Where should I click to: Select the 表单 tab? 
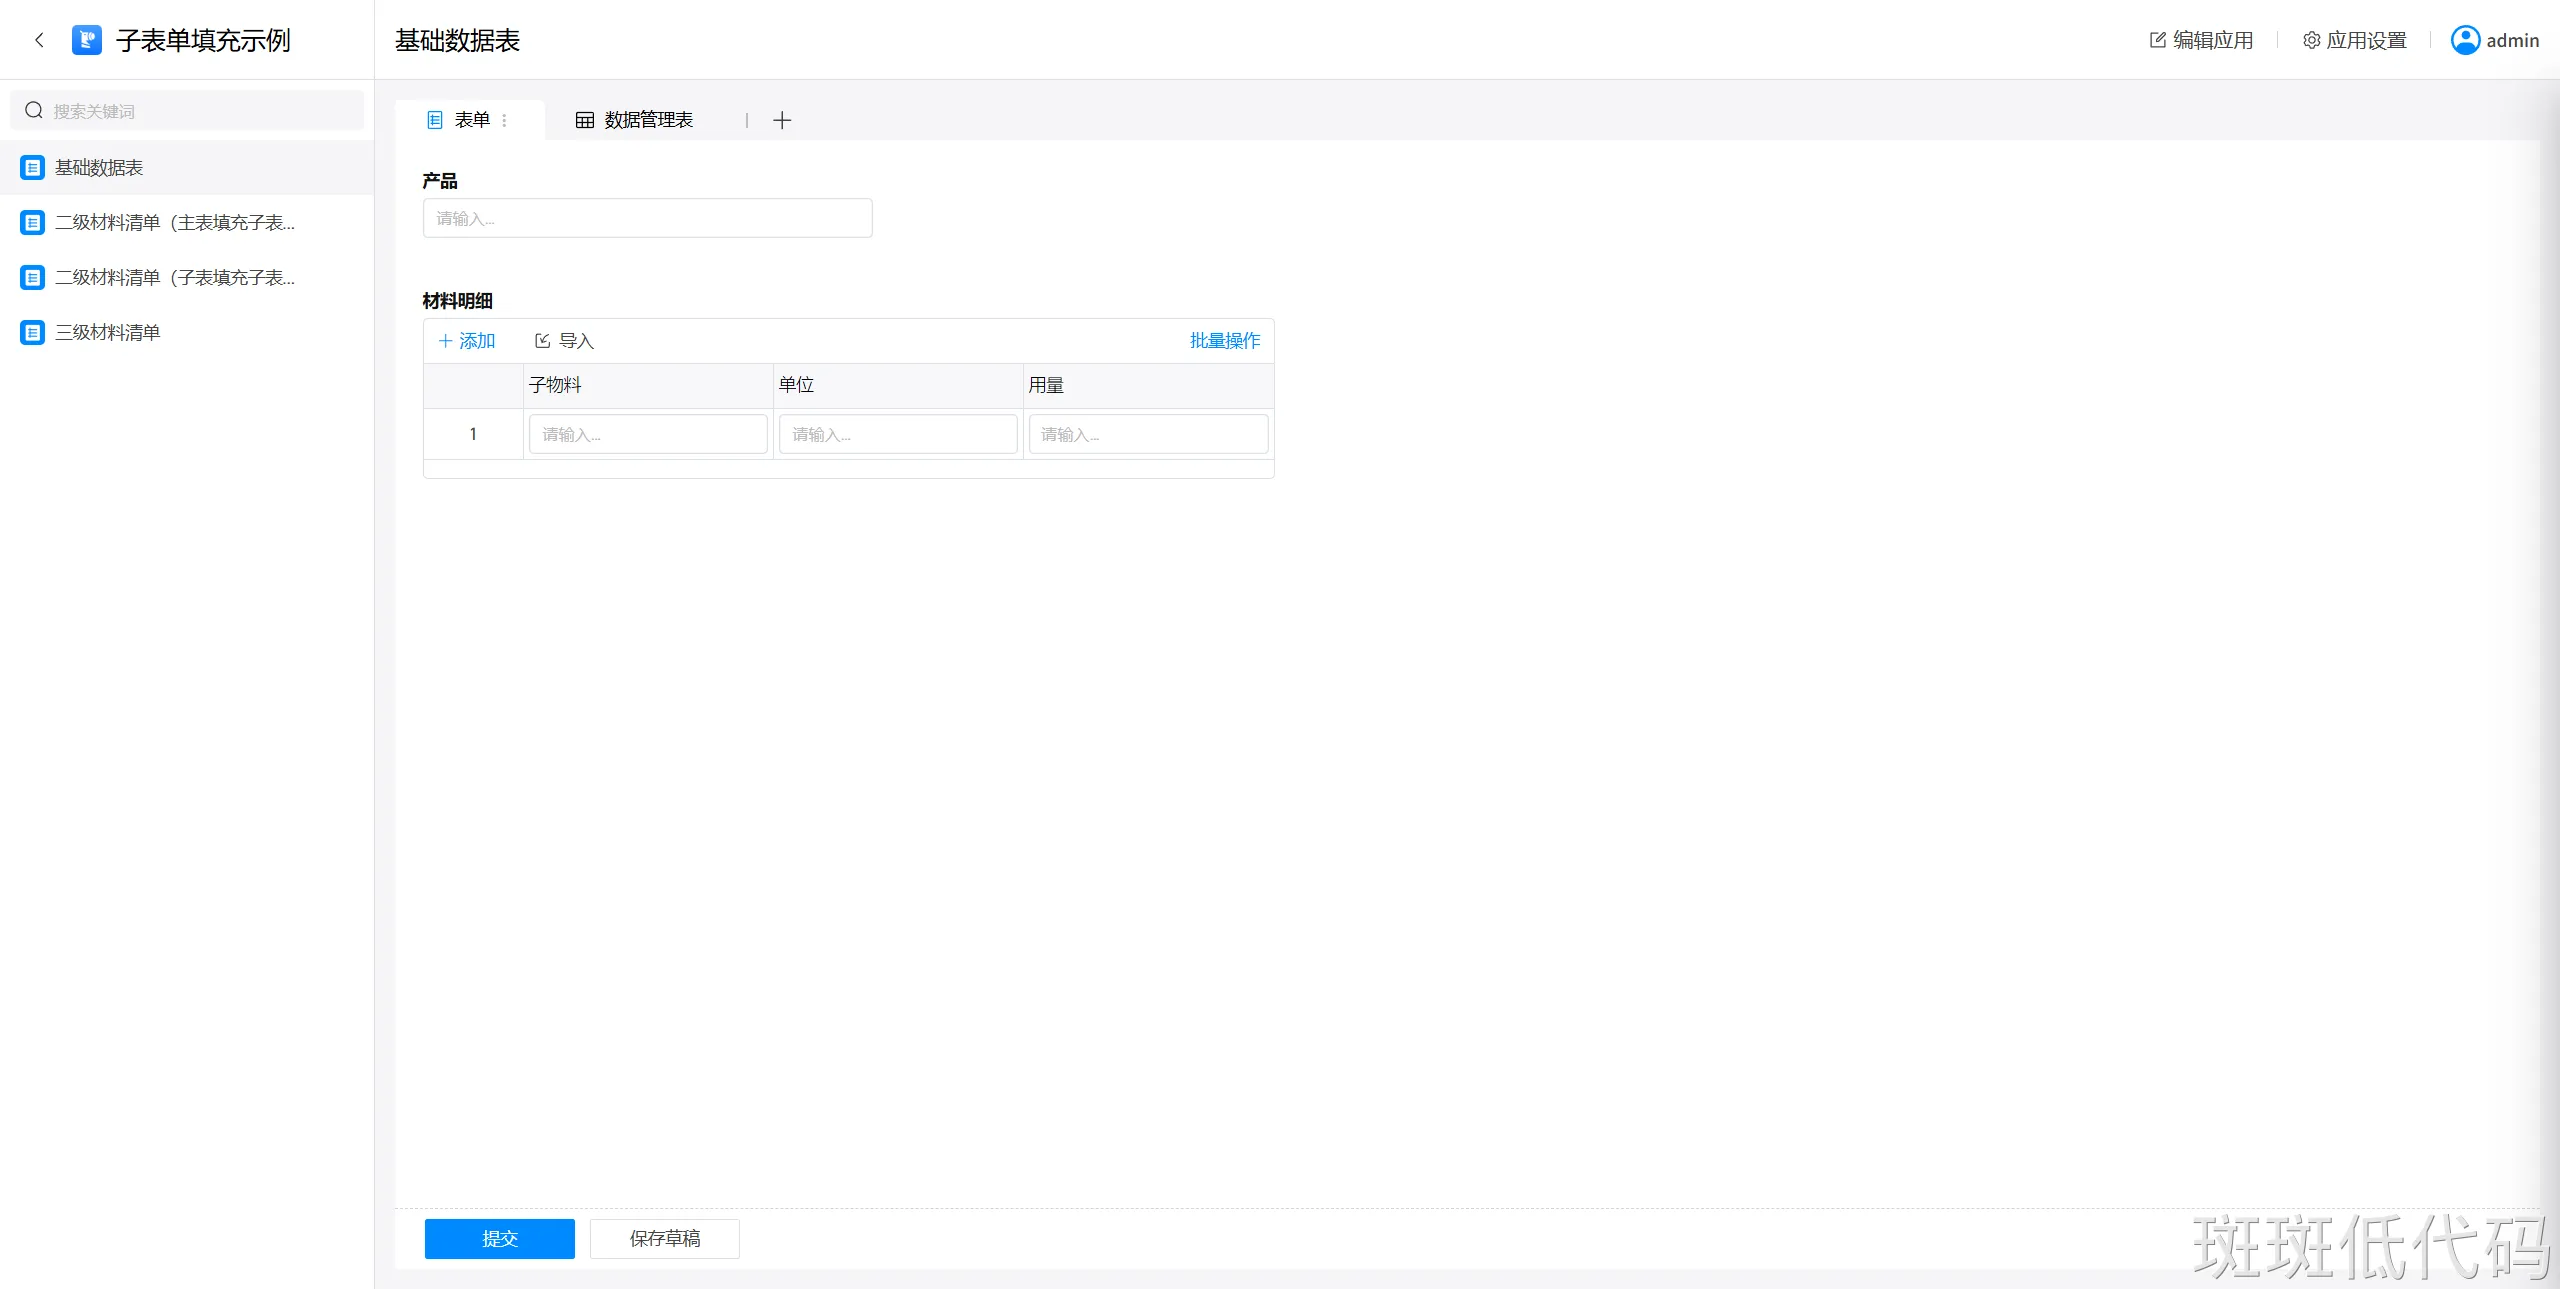click(x=460, y=120)
